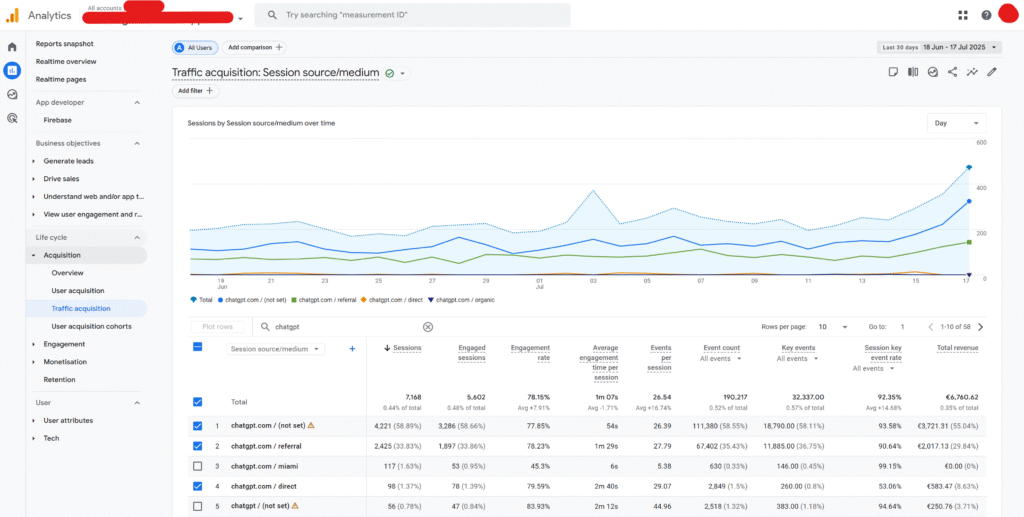
Task: Click the customize report pencil icon
Action: 992,72
